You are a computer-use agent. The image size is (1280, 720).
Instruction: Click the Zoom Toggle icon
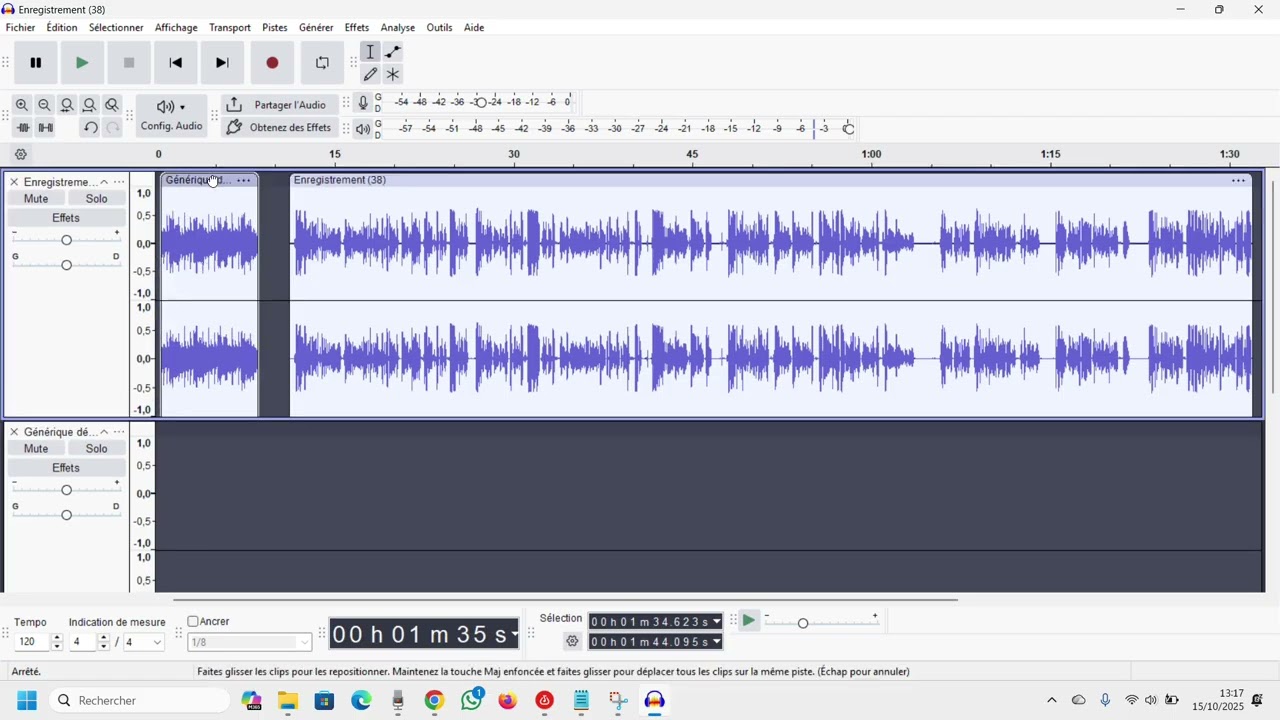[112, 105]
